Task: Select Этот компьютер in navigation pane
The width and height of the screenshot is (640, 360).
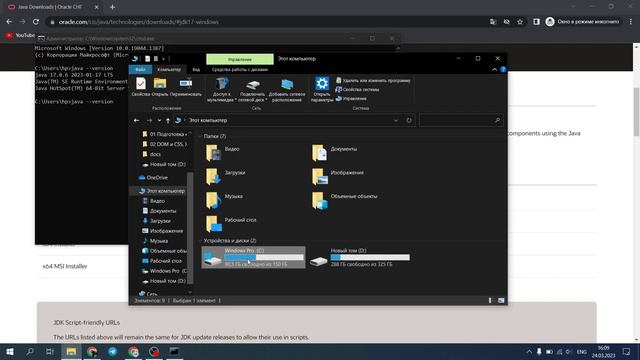Action: (x=162, y=191)
